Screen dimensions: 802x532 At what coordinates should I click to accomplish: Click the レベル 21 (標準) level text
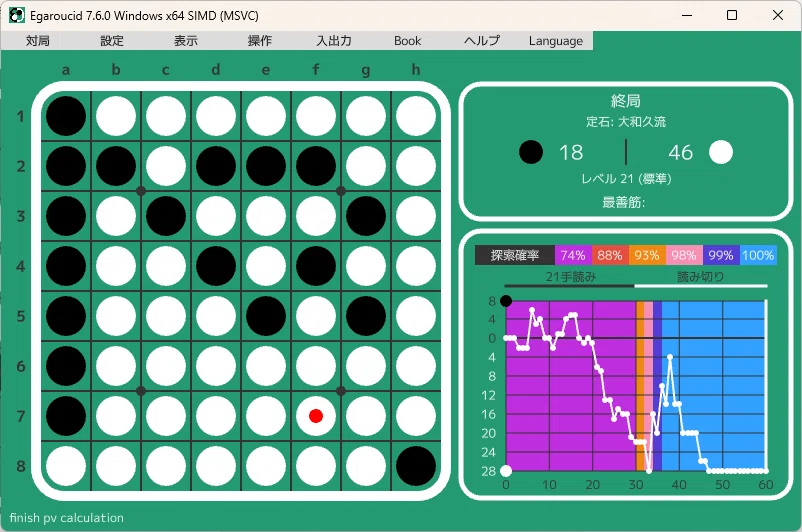(626, 179)
